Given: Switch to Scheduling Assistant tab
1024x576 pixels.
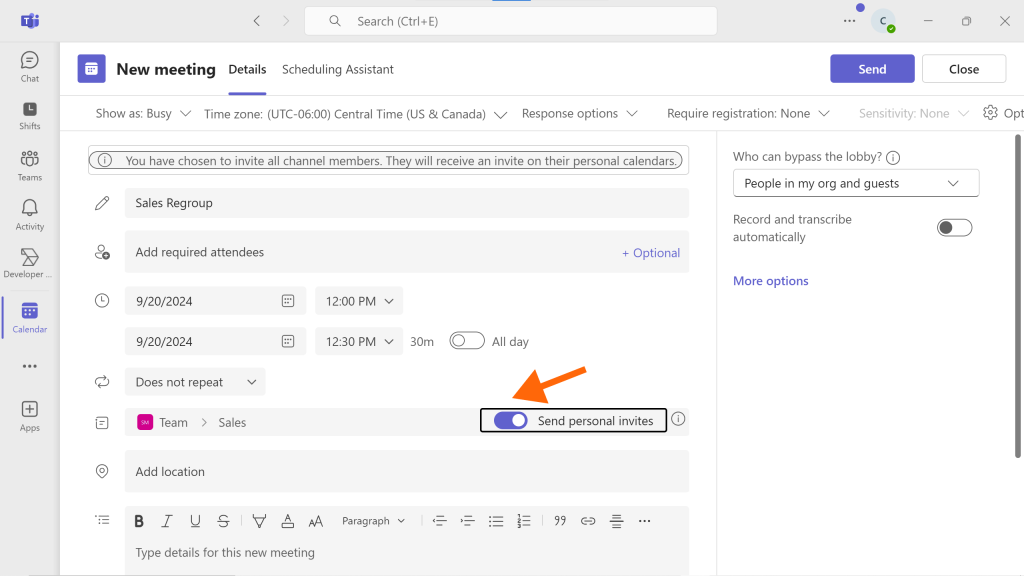Looking at the screenshot, I should [x=338, y=69].
